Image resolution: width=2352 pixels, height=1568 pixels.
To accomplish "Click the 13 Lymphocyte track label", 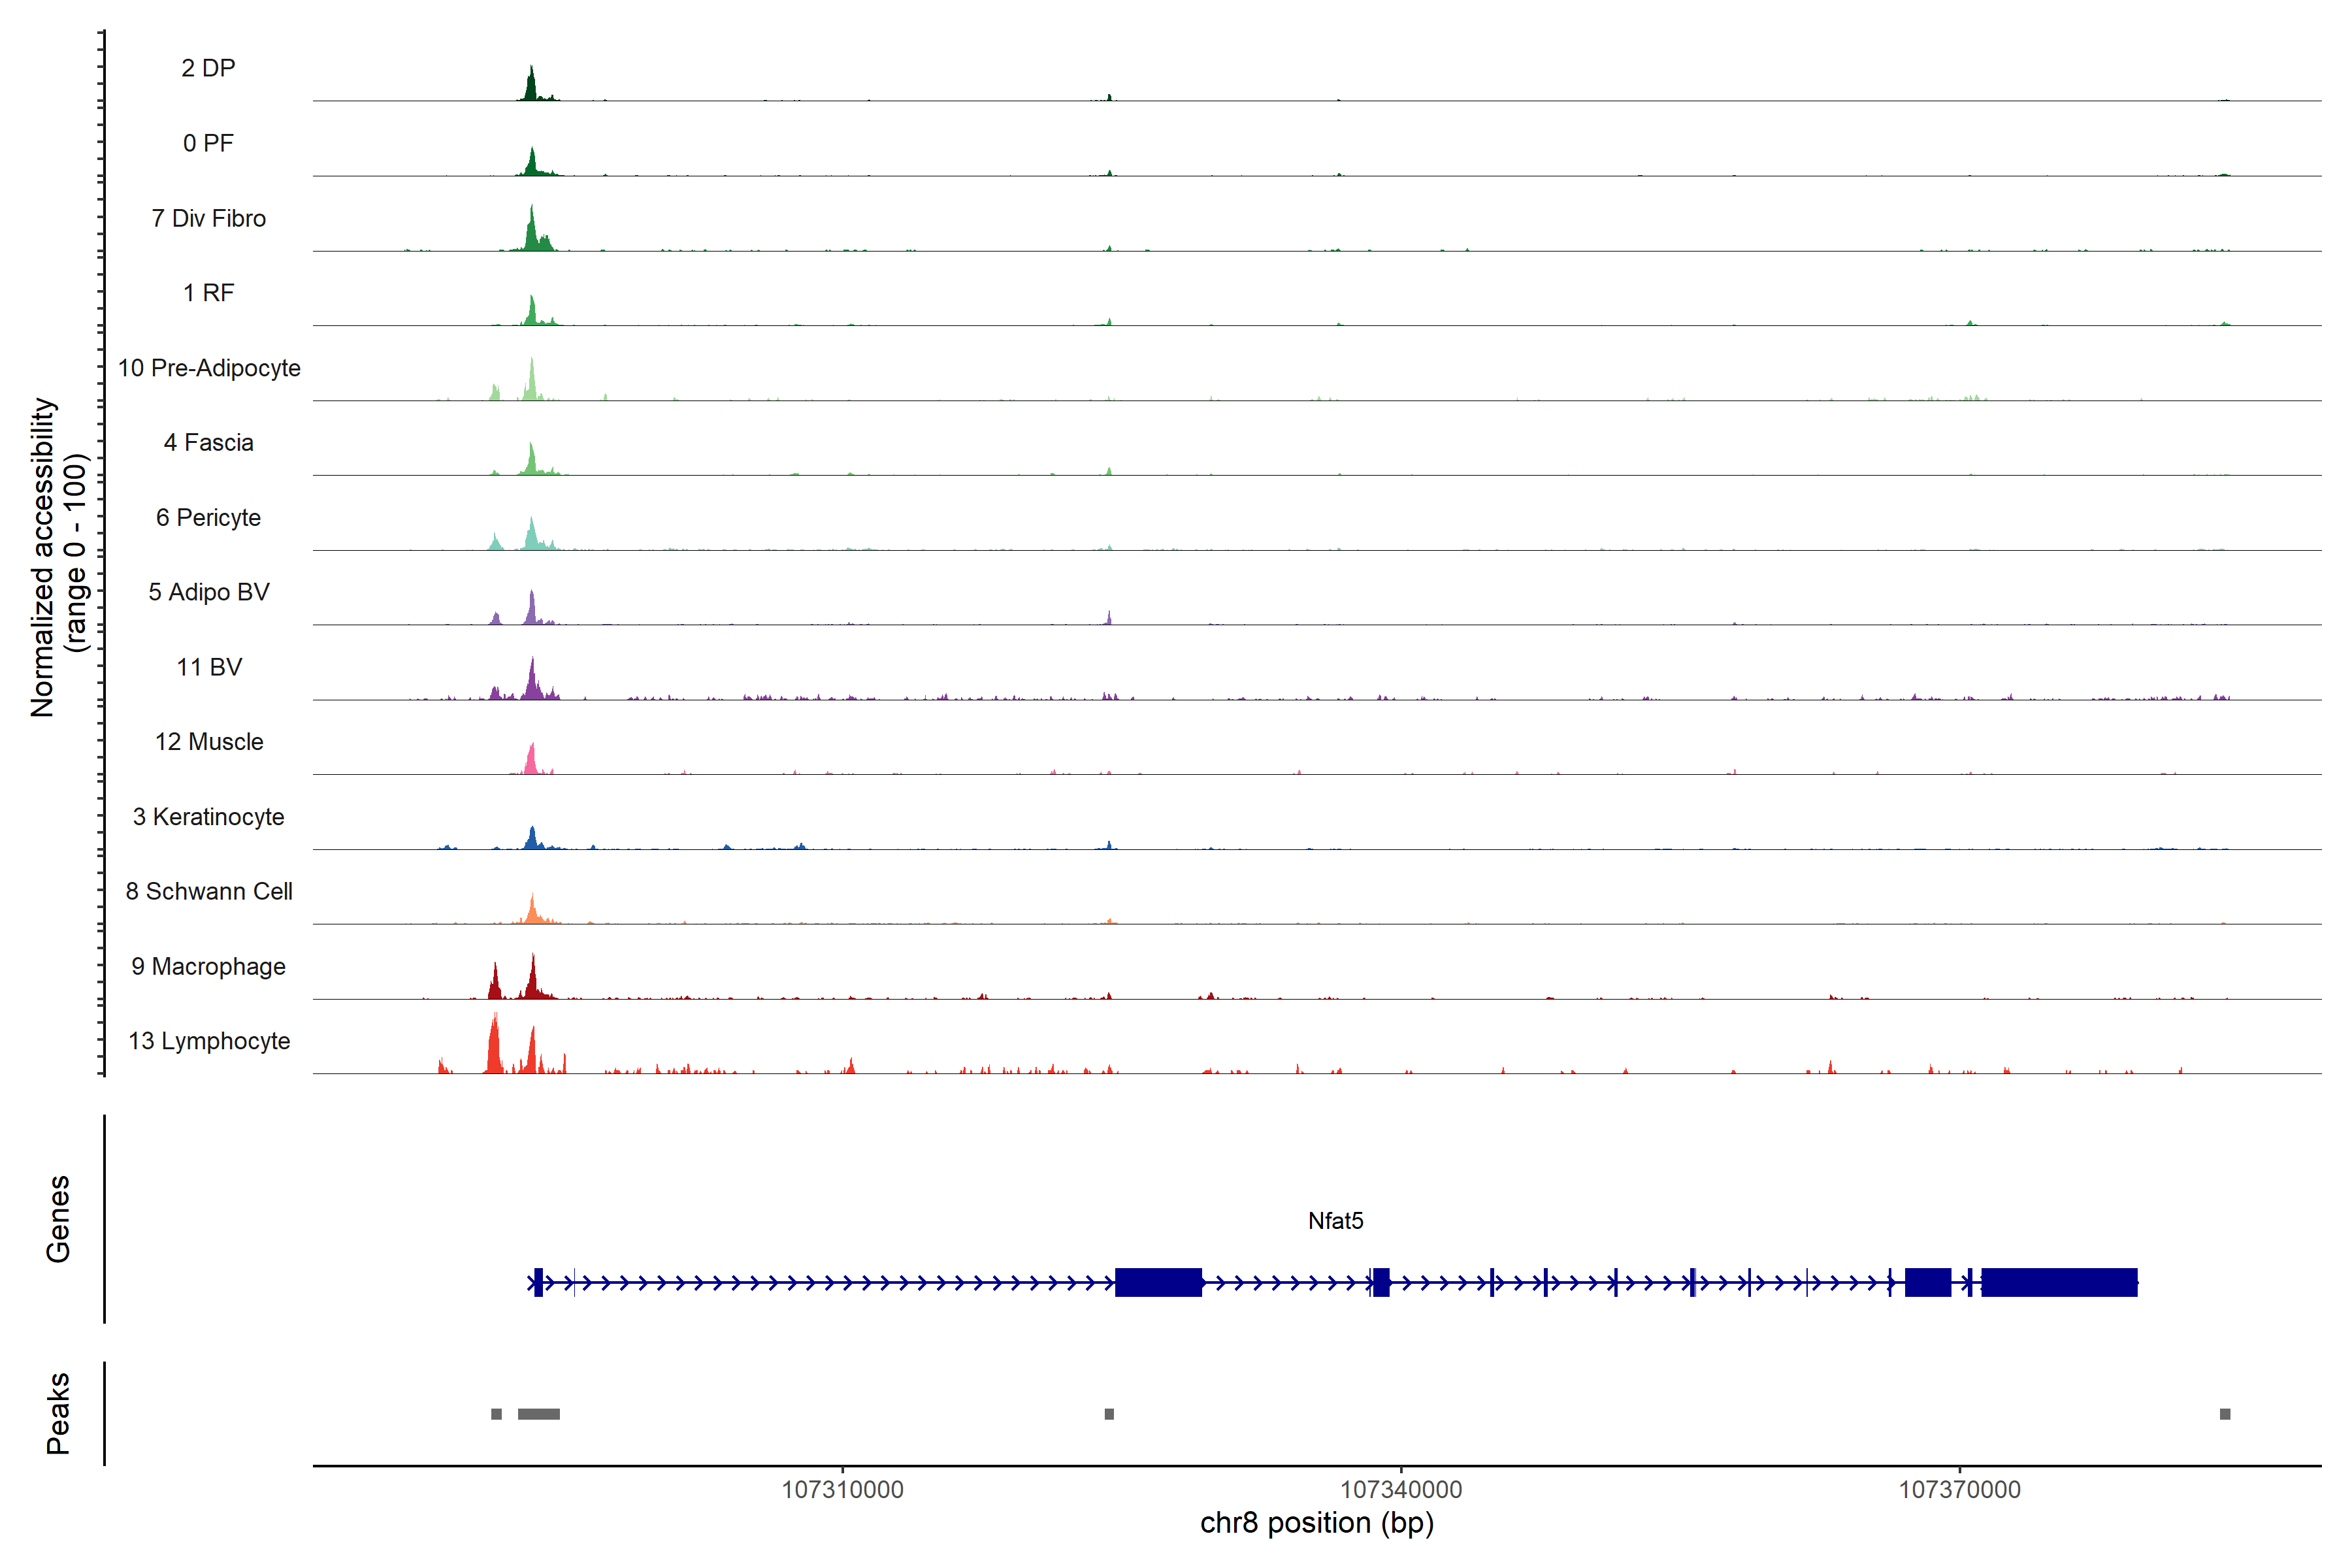I will tap(209, 1041).
